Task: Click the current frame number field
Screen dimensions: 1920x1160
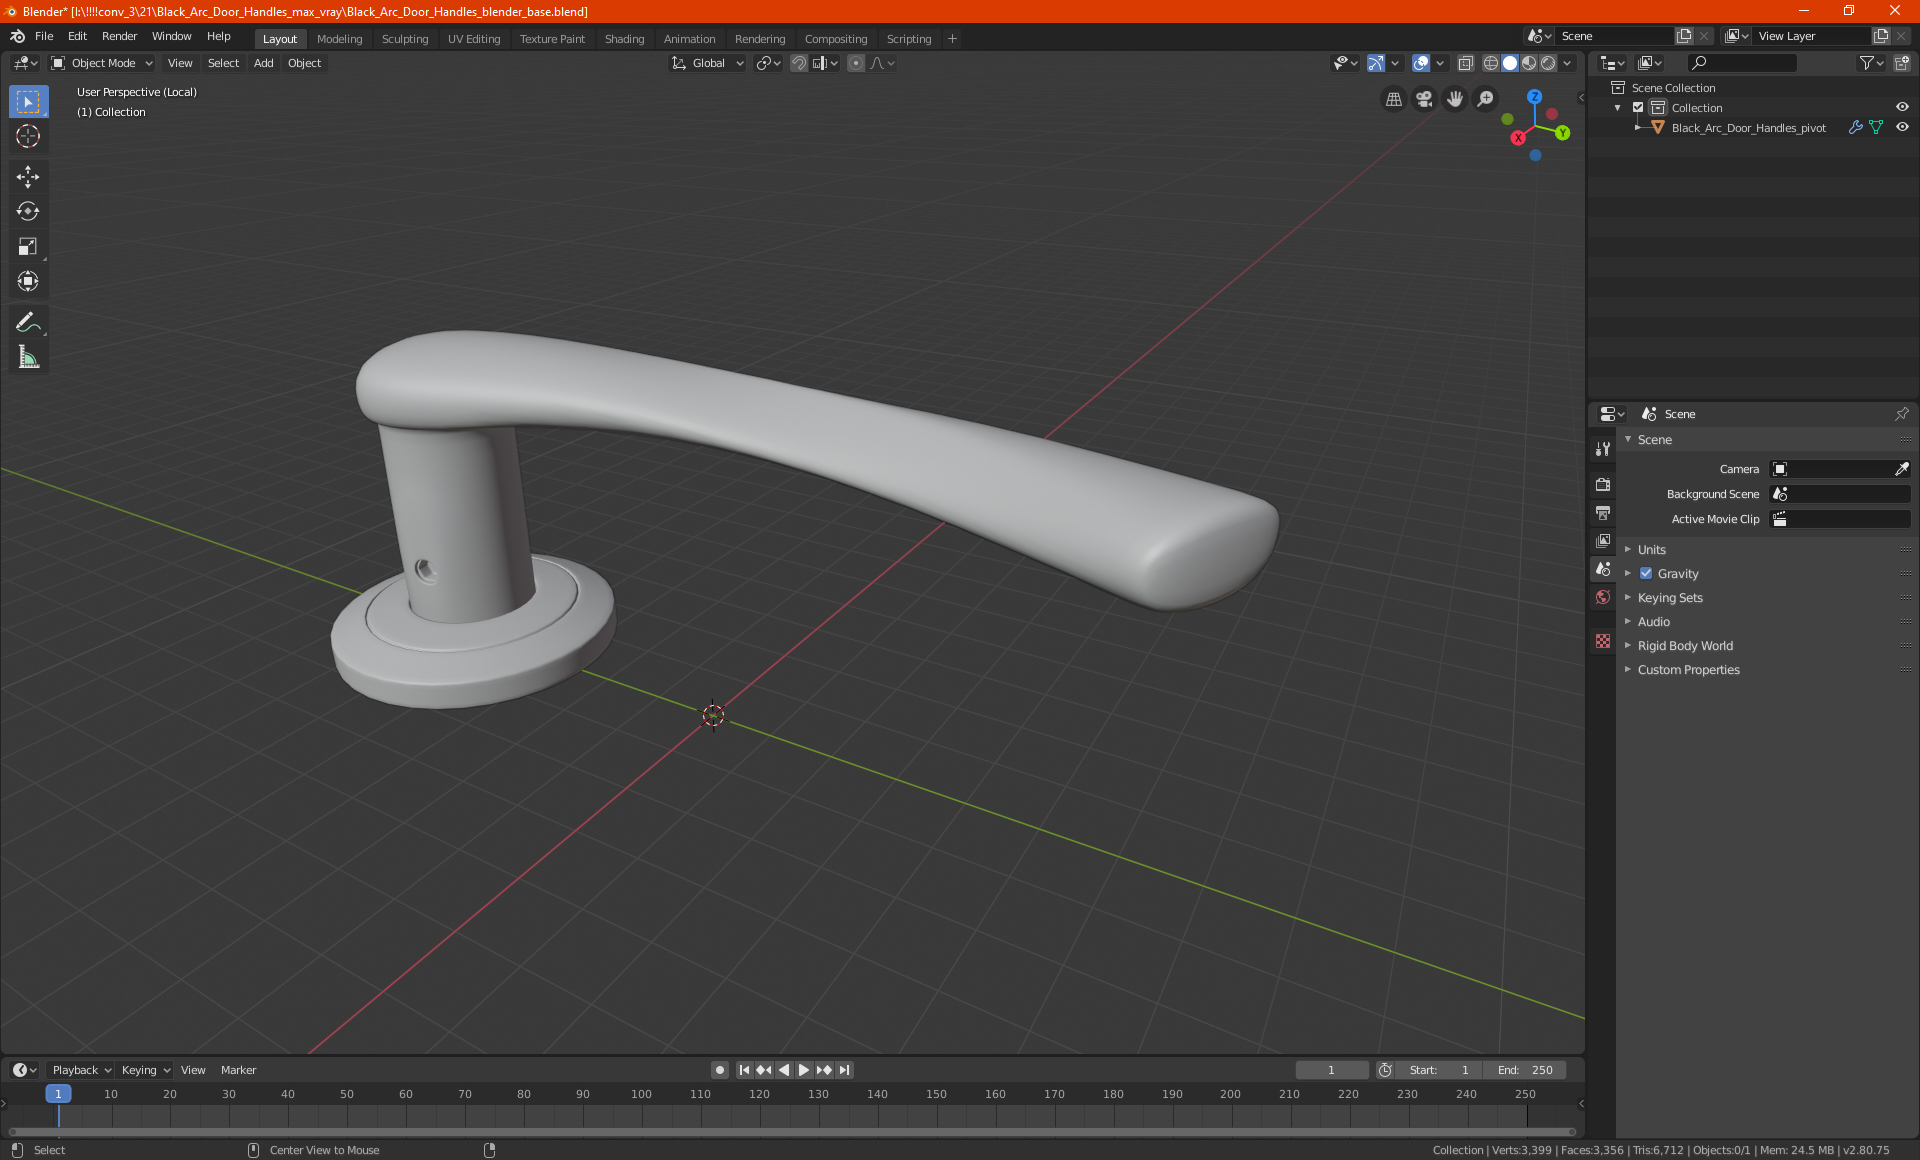Action: coord(1331,1070)
